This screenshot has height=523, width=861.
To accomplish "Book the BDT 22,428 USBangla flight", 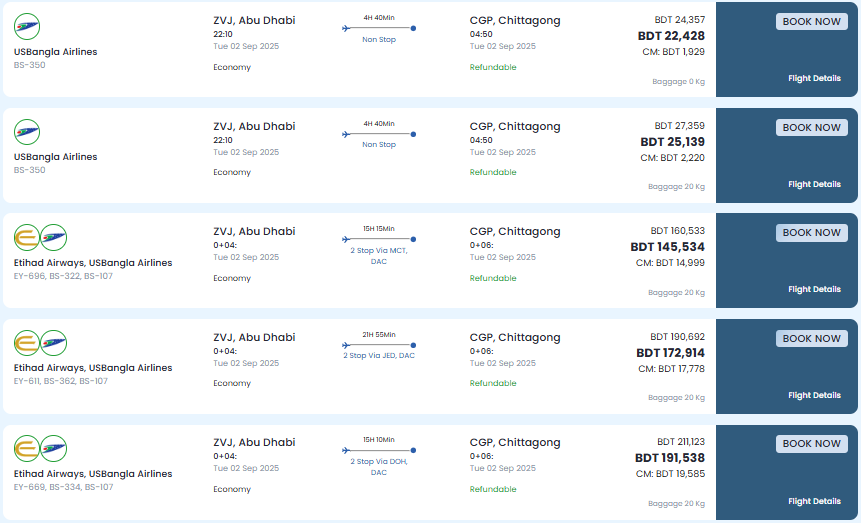I will pos(812,21).
